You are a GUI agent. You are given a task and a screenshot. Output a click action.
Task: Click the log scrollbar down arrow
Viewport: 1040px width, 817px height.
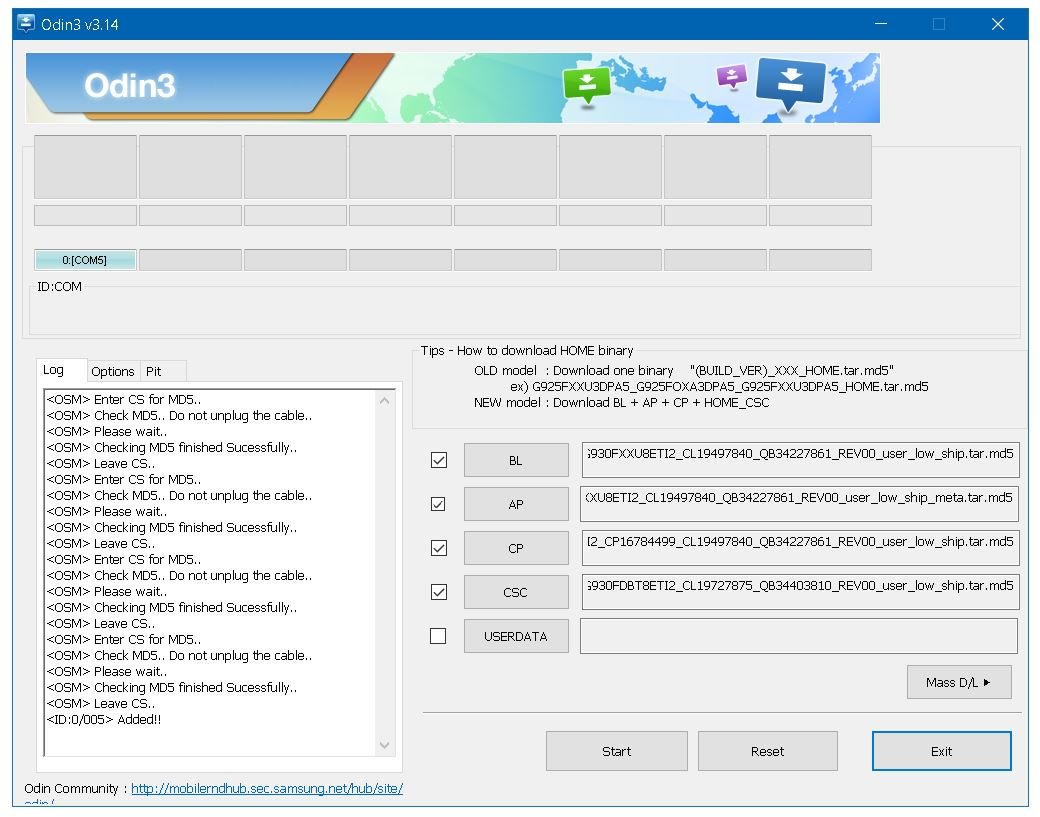[385, 745]
